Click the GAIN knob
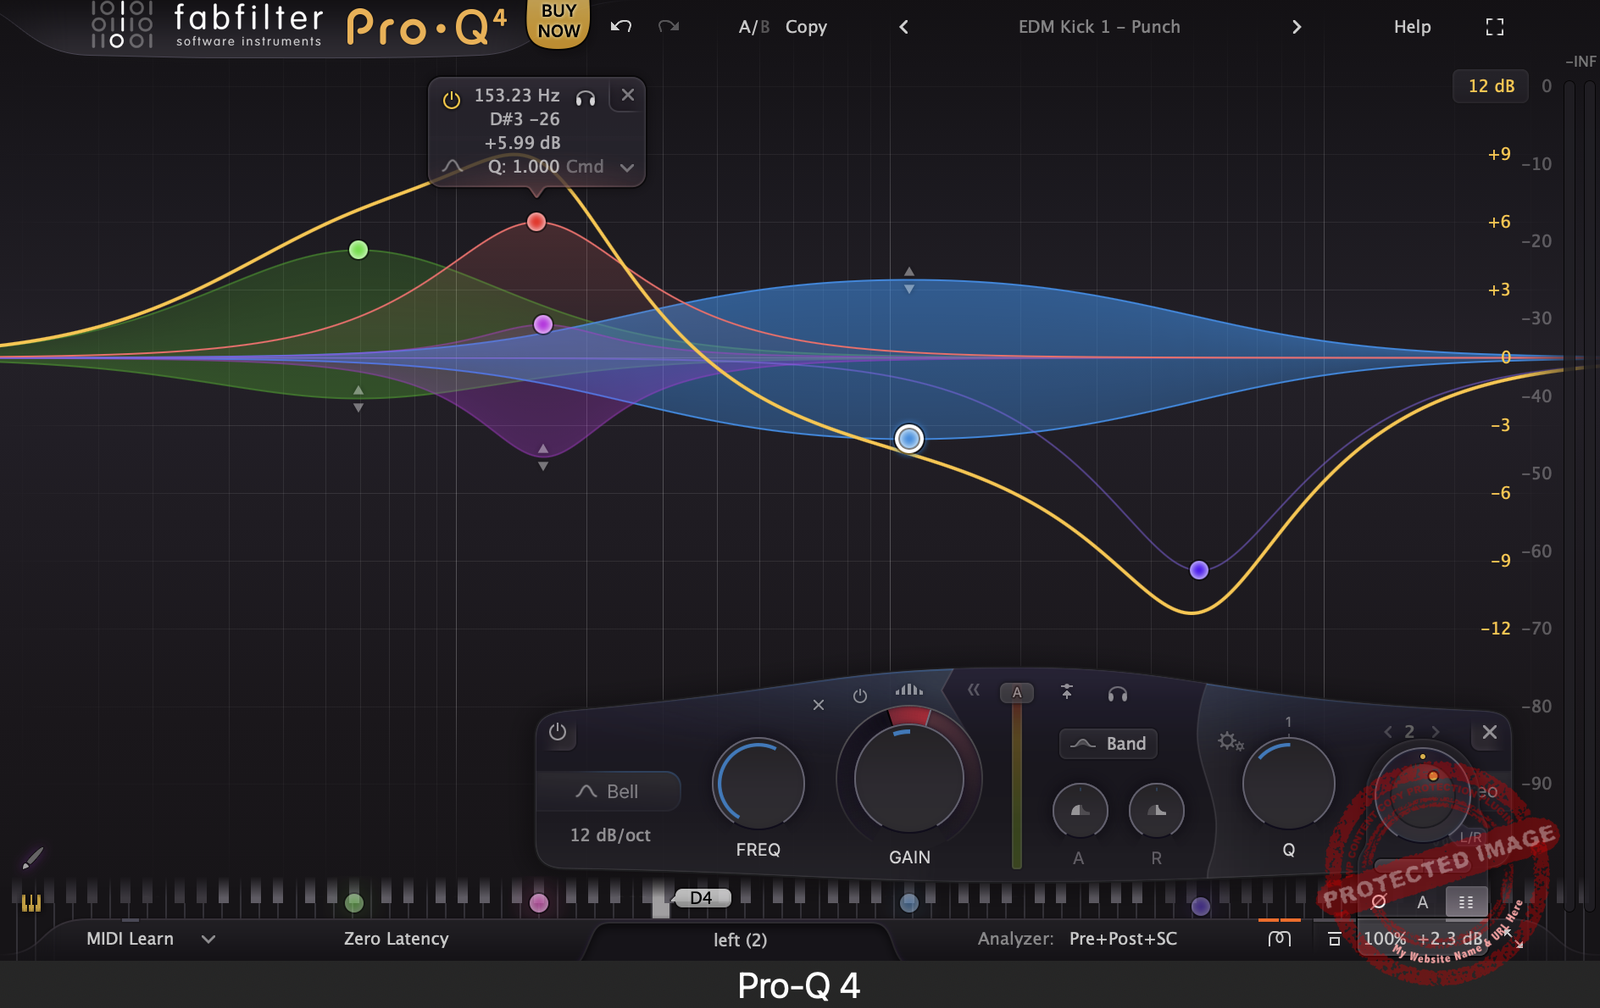Image resolution: width=1600 pixels, height=1008 pixels. (x=908, y=778)
